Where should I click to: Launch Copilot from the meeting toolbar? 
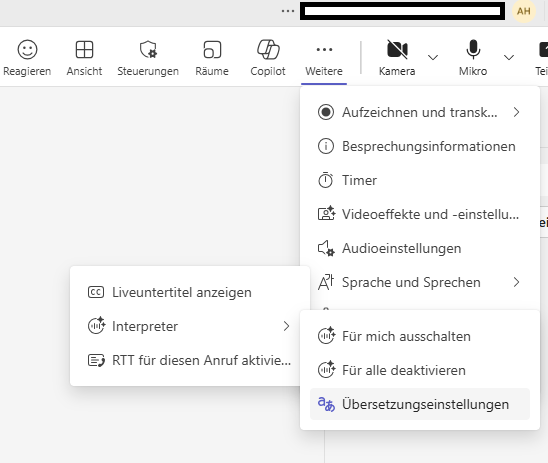(268, 58)
